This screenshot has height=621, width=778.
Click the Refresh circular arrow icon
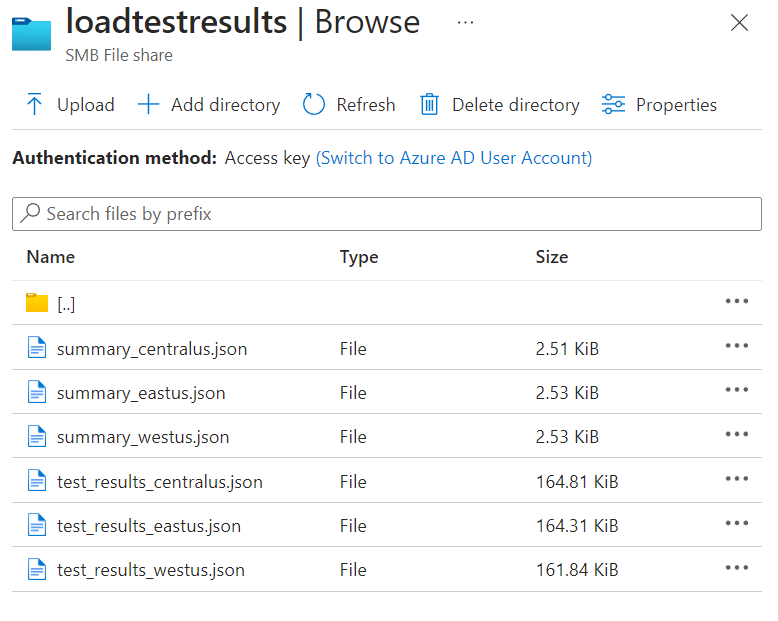314,104
